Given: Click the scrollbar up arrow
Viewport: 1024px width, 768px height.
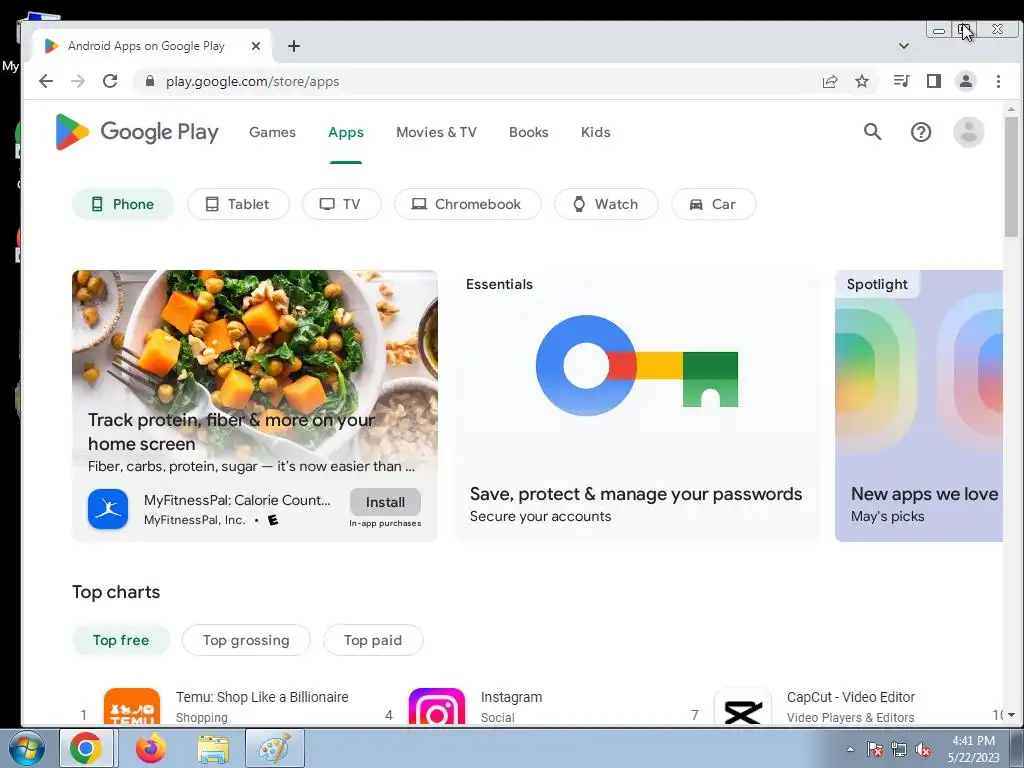Looking at the screenshot, I should [x=1011, y=109].
